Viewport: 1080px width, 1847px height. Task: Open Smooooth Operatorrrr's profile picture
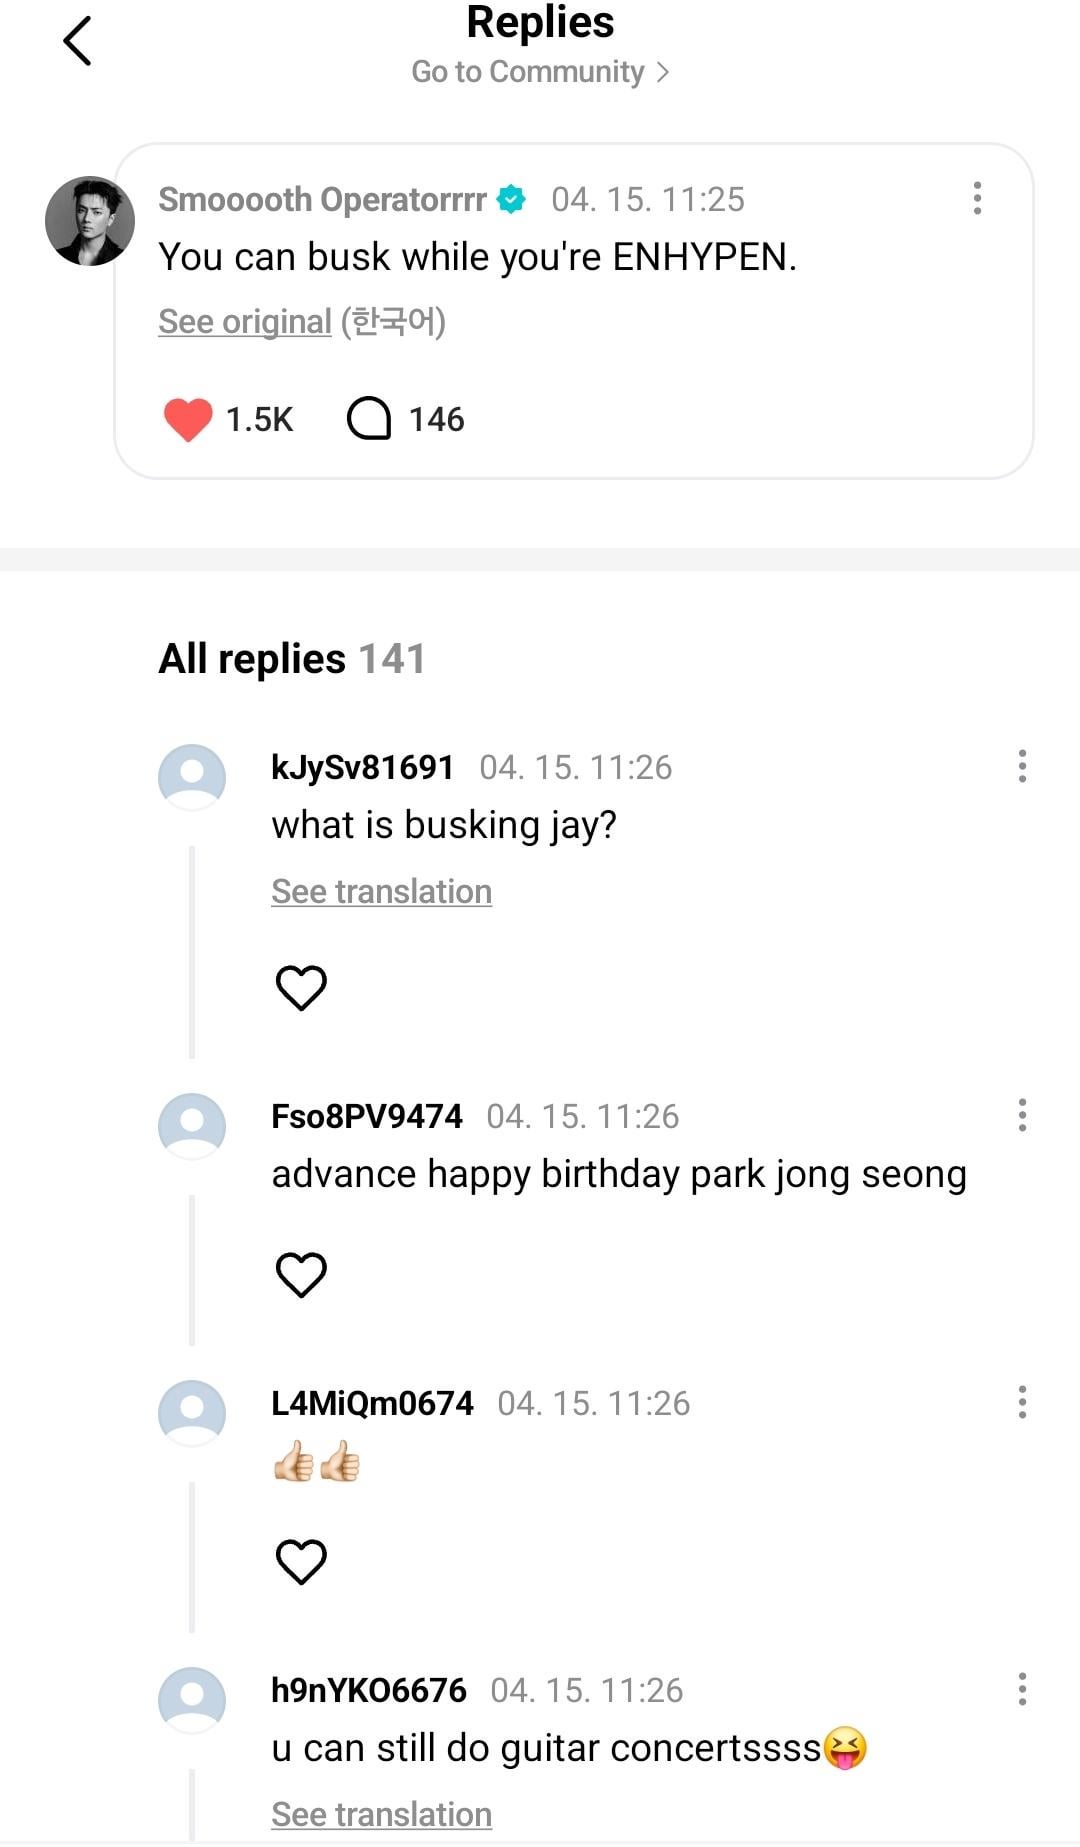(90, 221)
